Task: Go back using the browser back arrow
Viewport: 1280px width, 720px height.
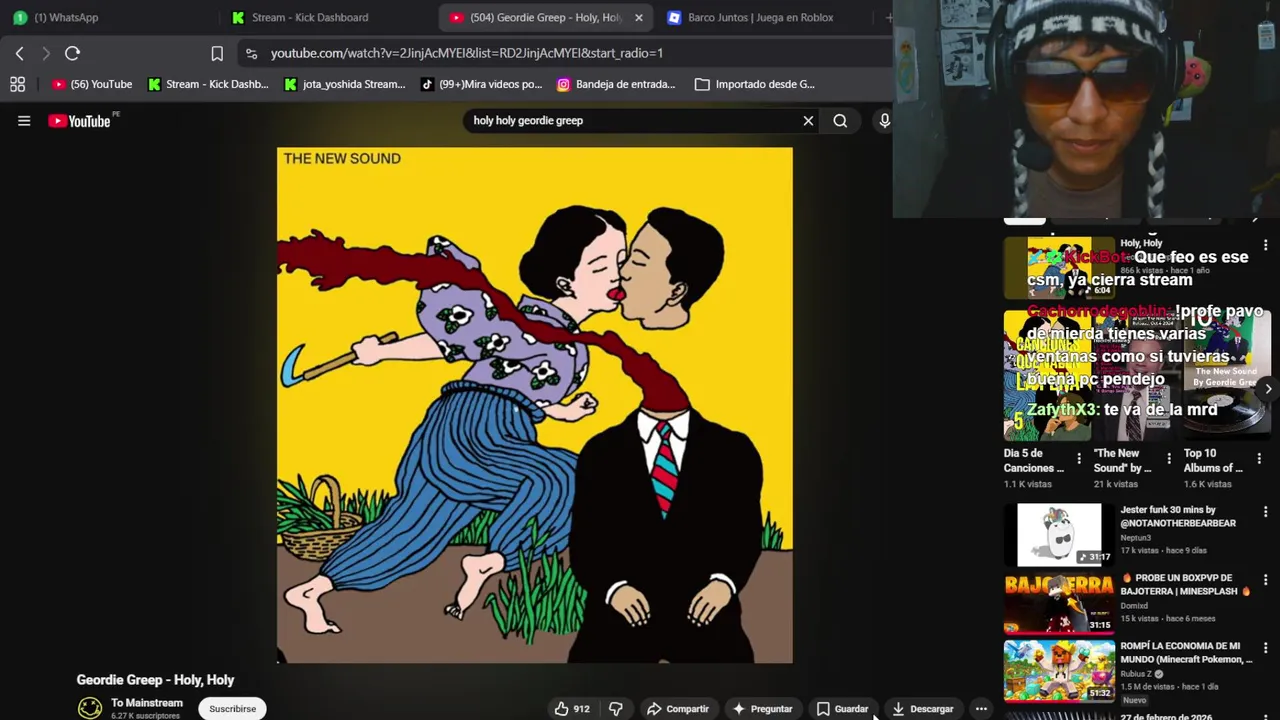Action: pos(20,53)
